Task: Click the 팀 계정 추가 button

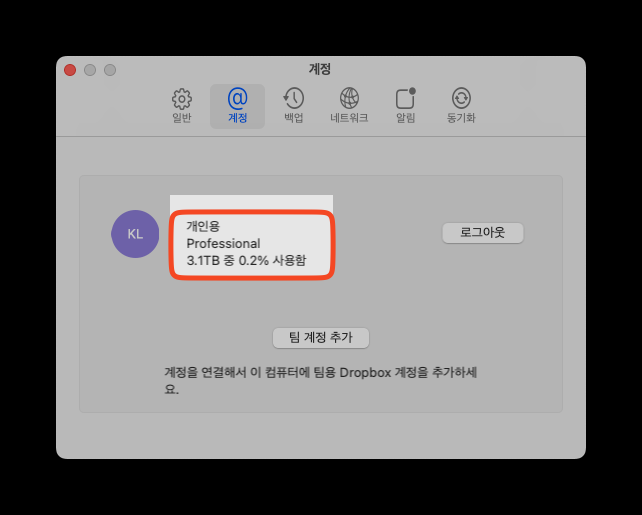Action: click(x=321, y=338)
